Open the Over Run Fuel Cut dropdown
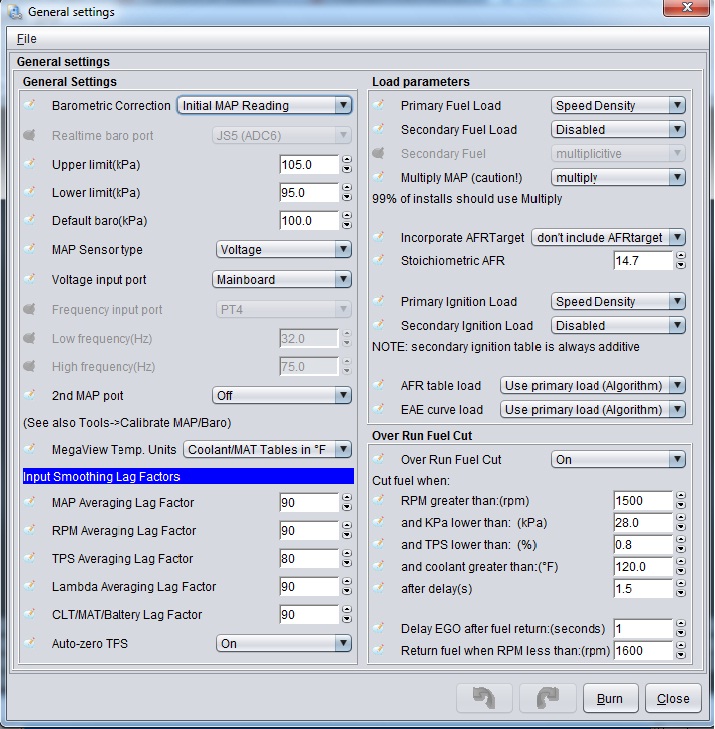Screen dimensions: 715x729 pos(618,460)
